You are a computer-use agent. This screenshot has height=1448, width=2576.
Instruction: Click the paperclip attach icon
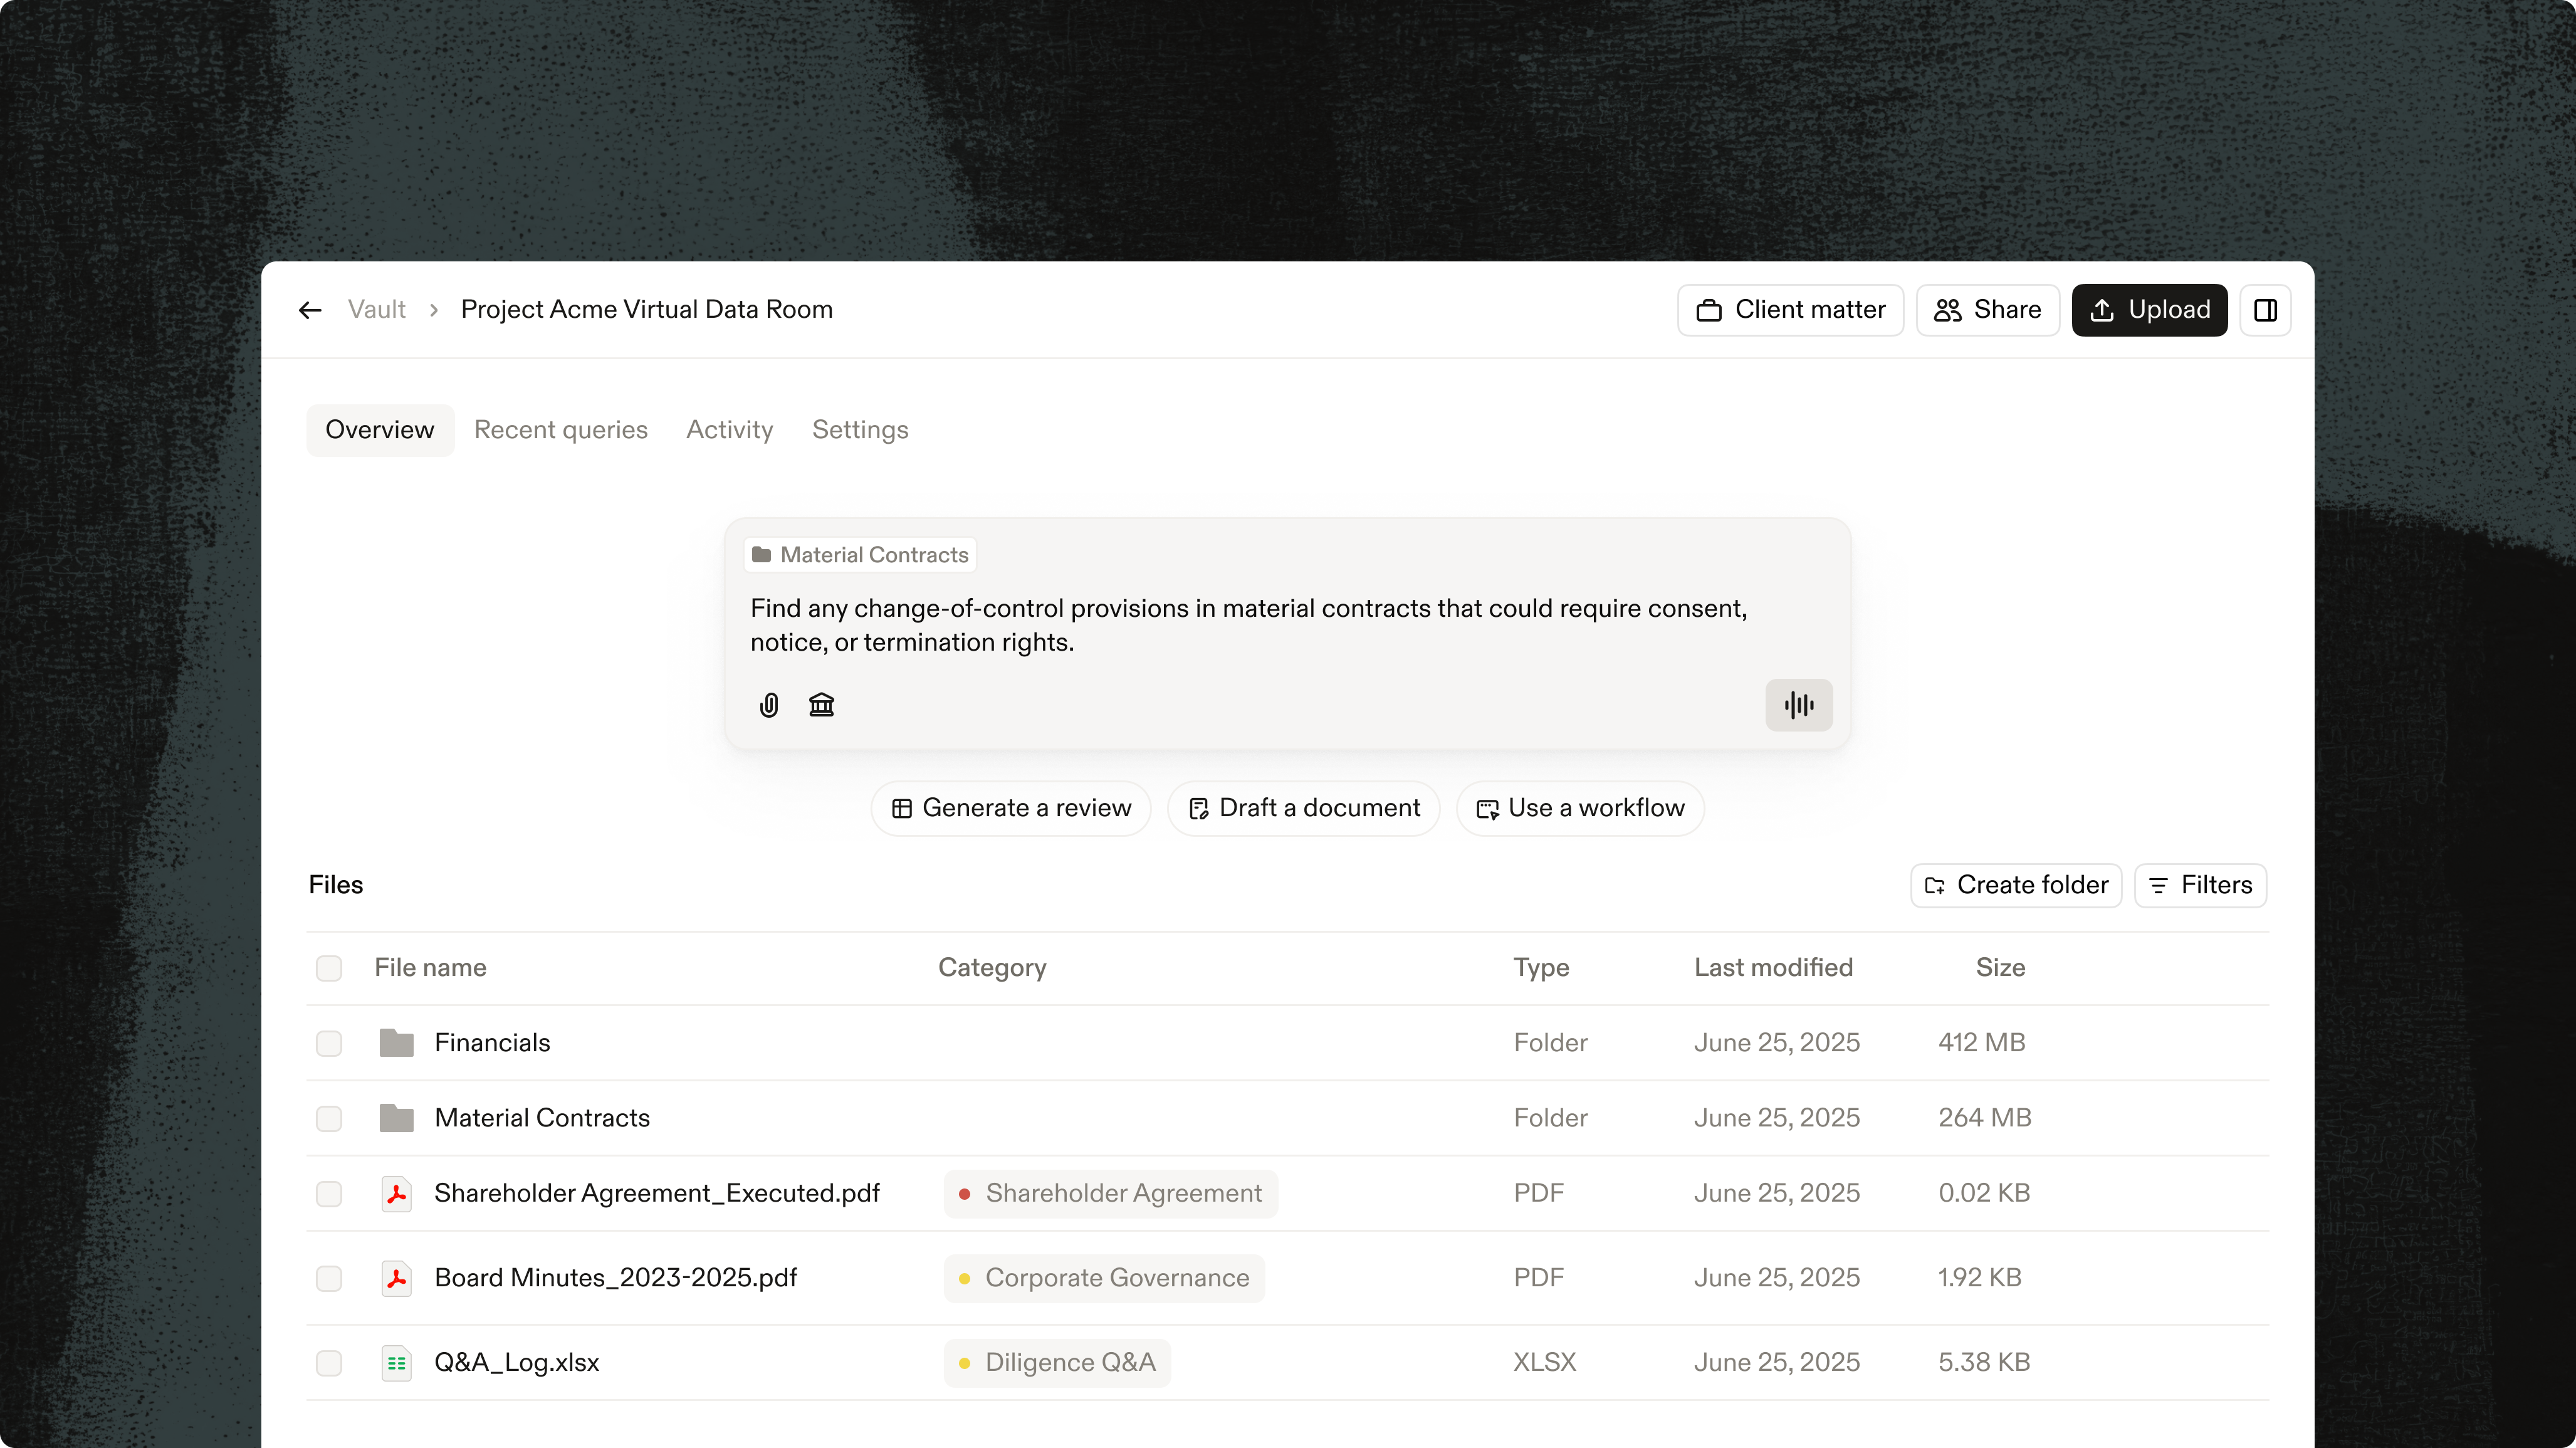(x=768, y=705)
